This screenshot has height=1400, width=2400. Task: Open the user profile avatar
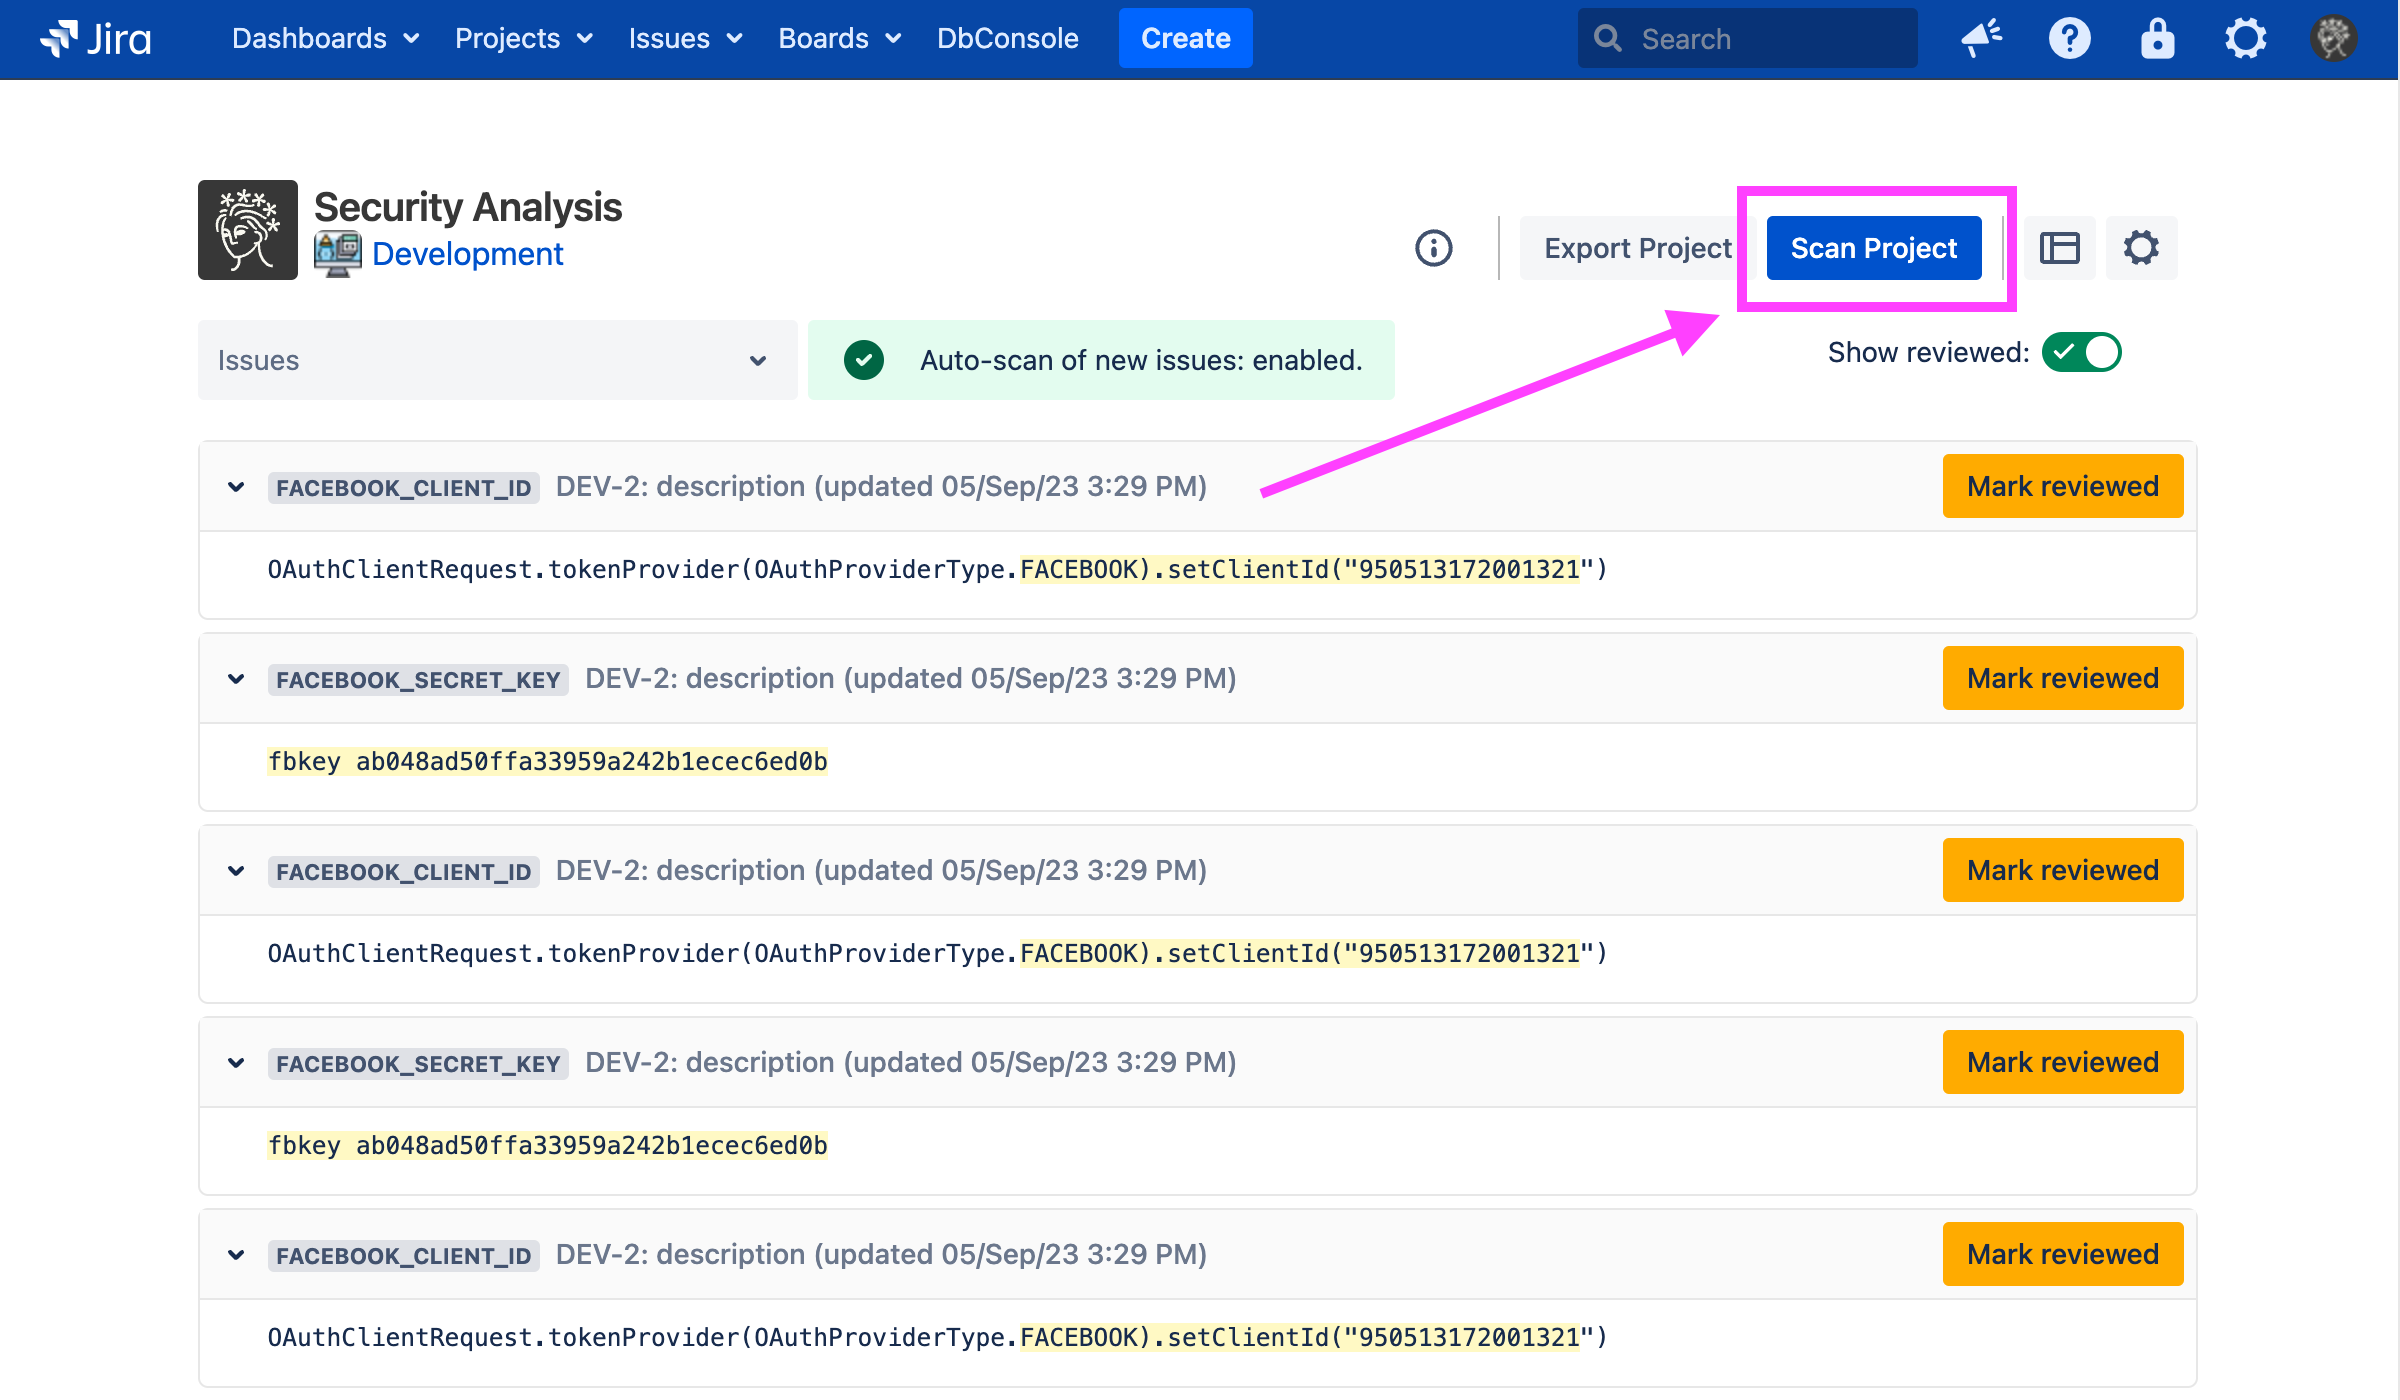(2333, 39)
